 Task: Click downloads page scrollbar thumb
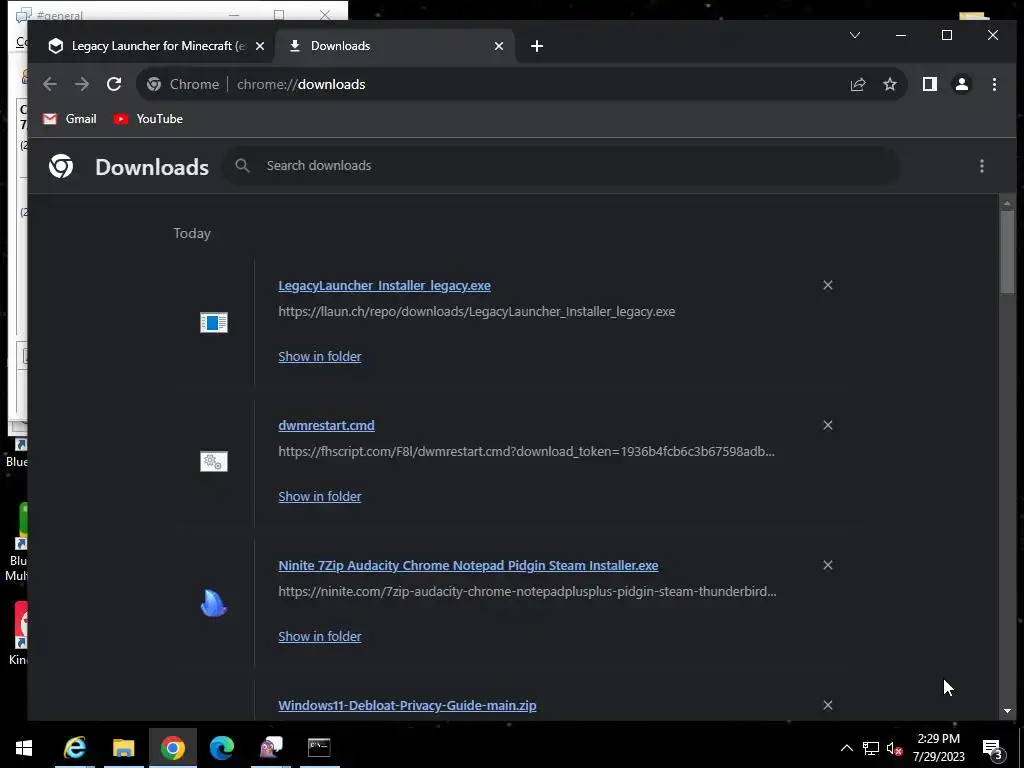click(x=1007, y=252)
